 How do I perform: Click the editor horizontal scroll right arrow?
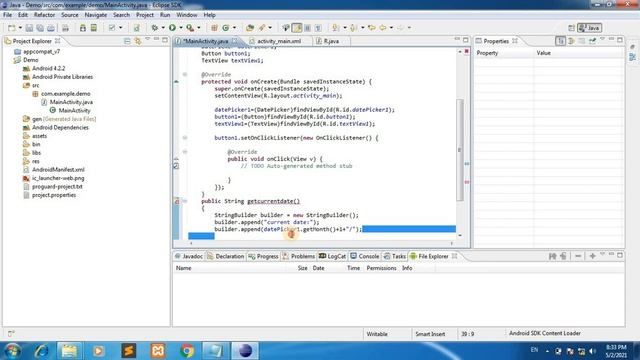[x=451, y=243]
